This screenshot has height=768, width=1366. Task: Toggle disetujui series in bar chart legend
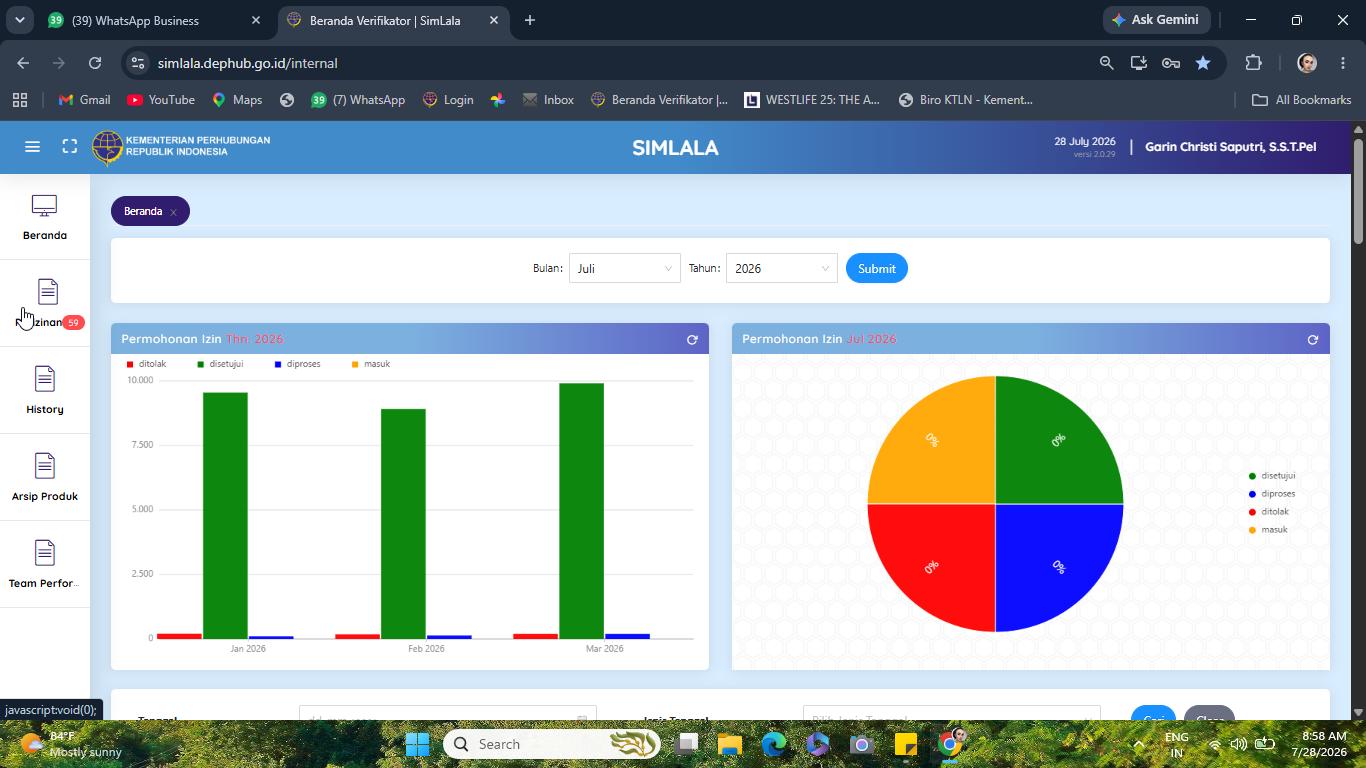(x=220, y=364)
